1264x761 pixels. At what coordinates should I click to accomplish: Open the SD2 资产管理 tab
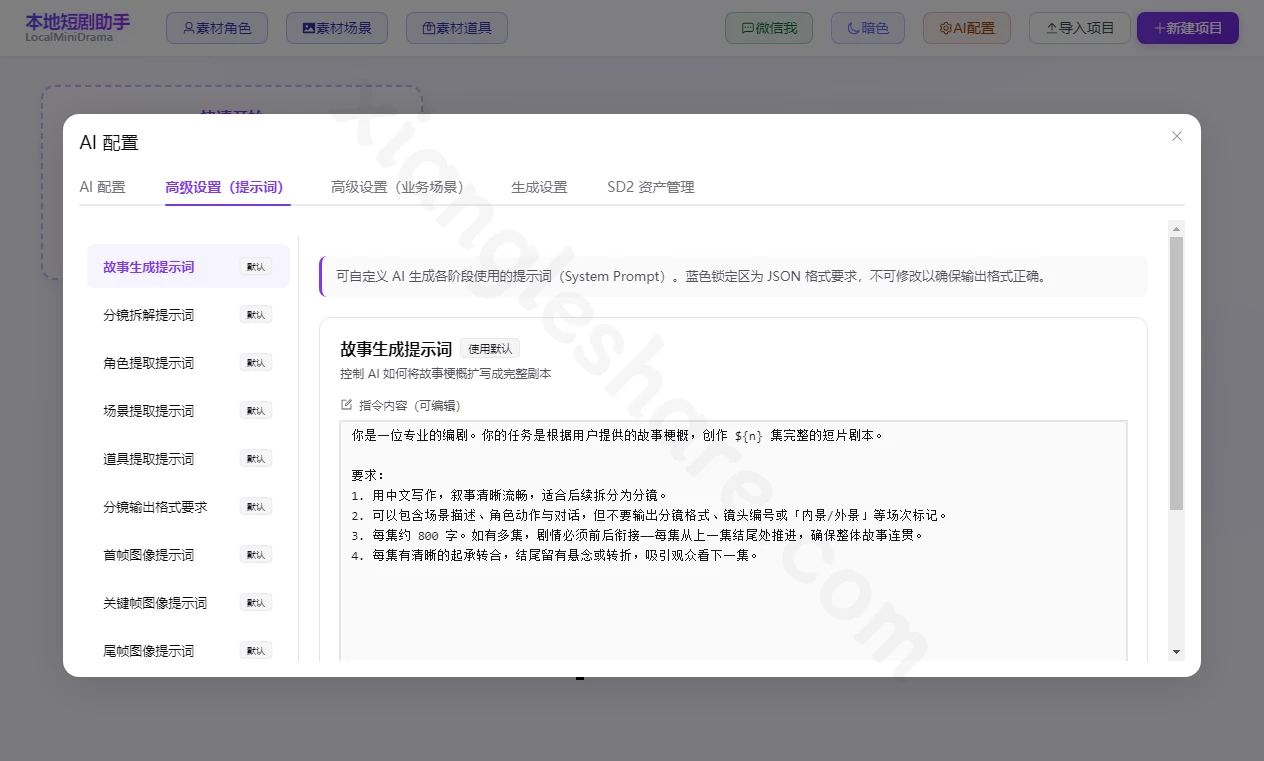tap(650, 187)
